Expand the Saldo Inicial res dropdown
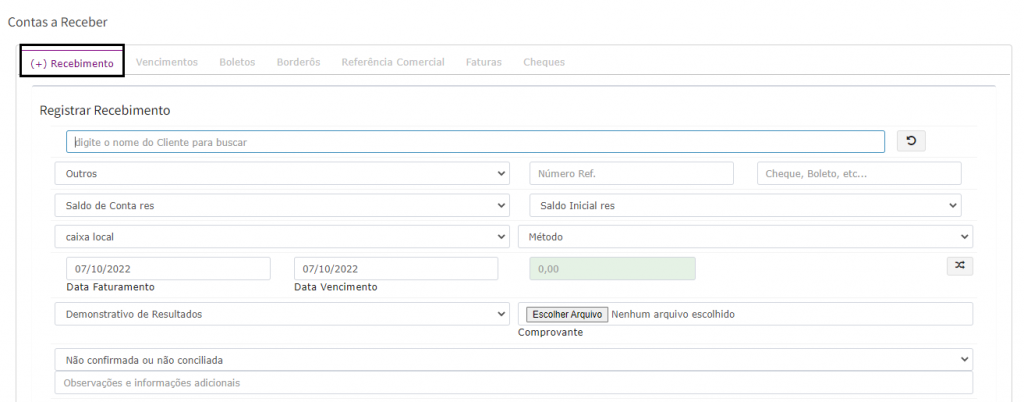 point(745,205)
